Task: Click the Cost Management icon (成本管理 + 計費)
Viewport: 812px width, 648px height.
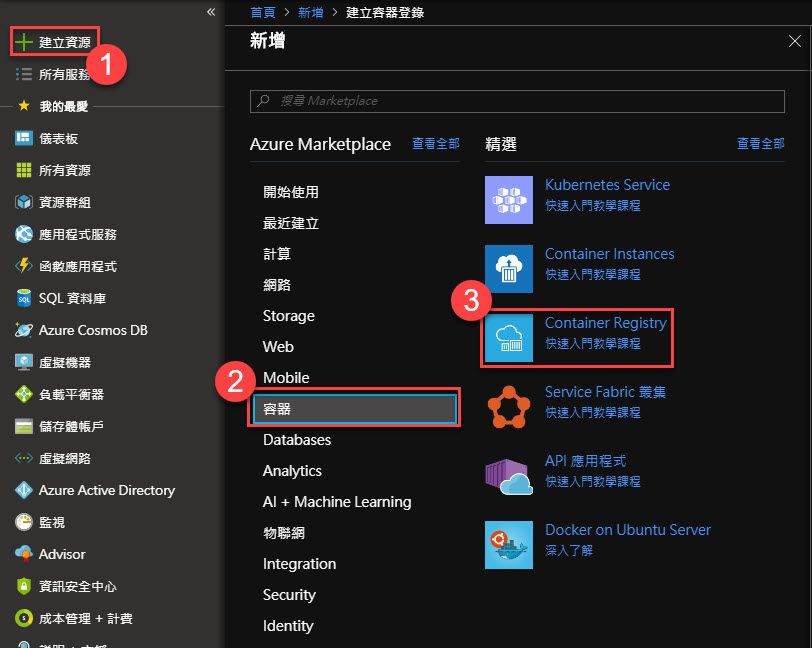Action: click(x=24, y=618)
